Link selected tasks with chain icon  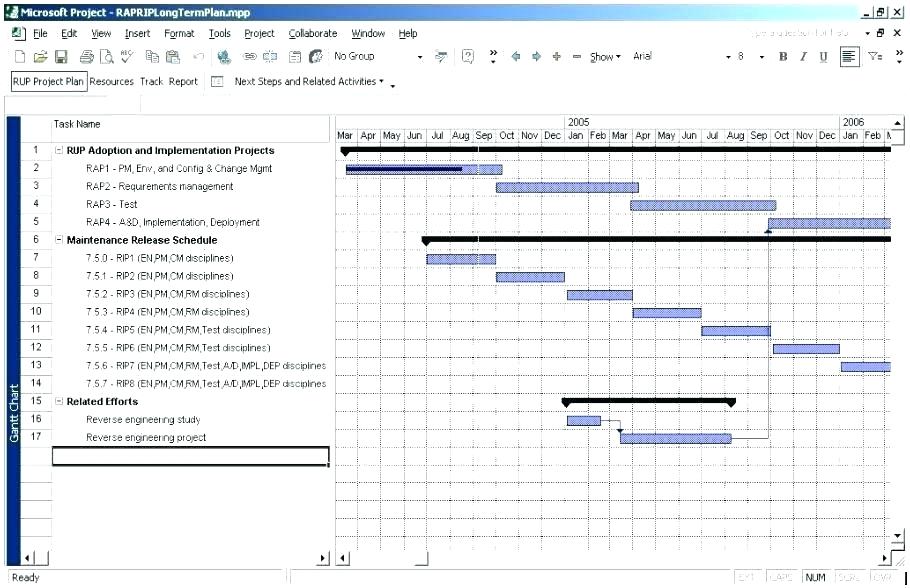[250, 56]
